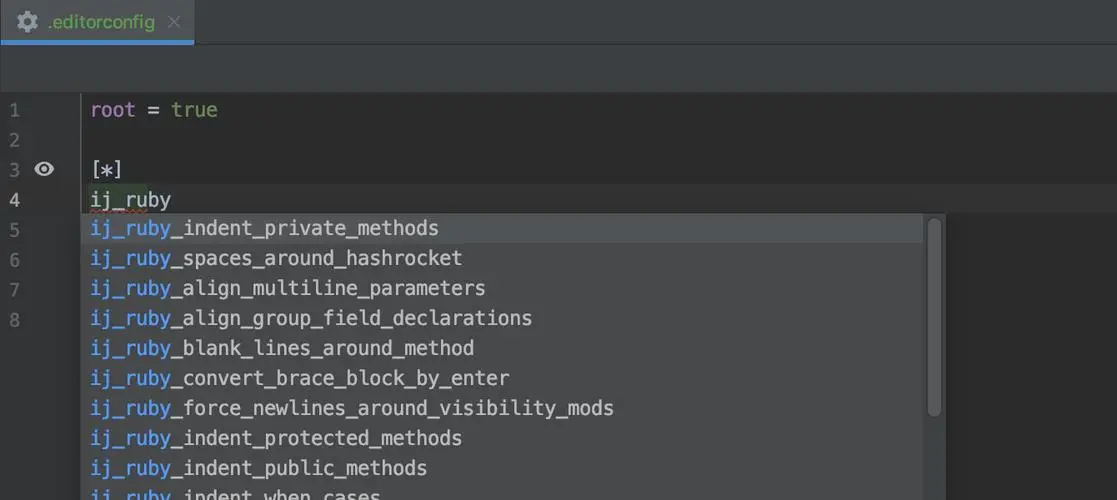Choose ij_ruby_spaces_around_hashrocket suggestion
1117x500 pixels.
click(x=502, y=258)
